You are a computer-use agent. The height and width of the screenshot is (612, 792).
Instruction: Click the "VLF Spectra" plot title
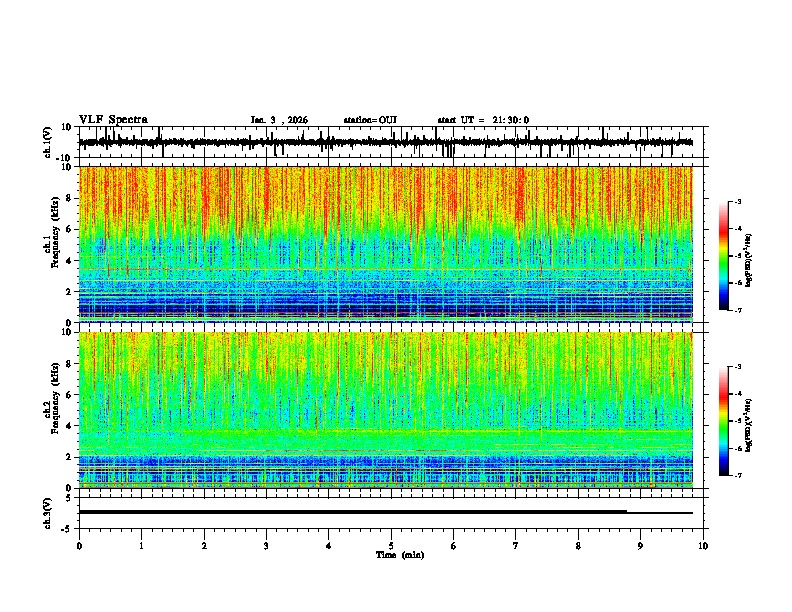(114, 120)
